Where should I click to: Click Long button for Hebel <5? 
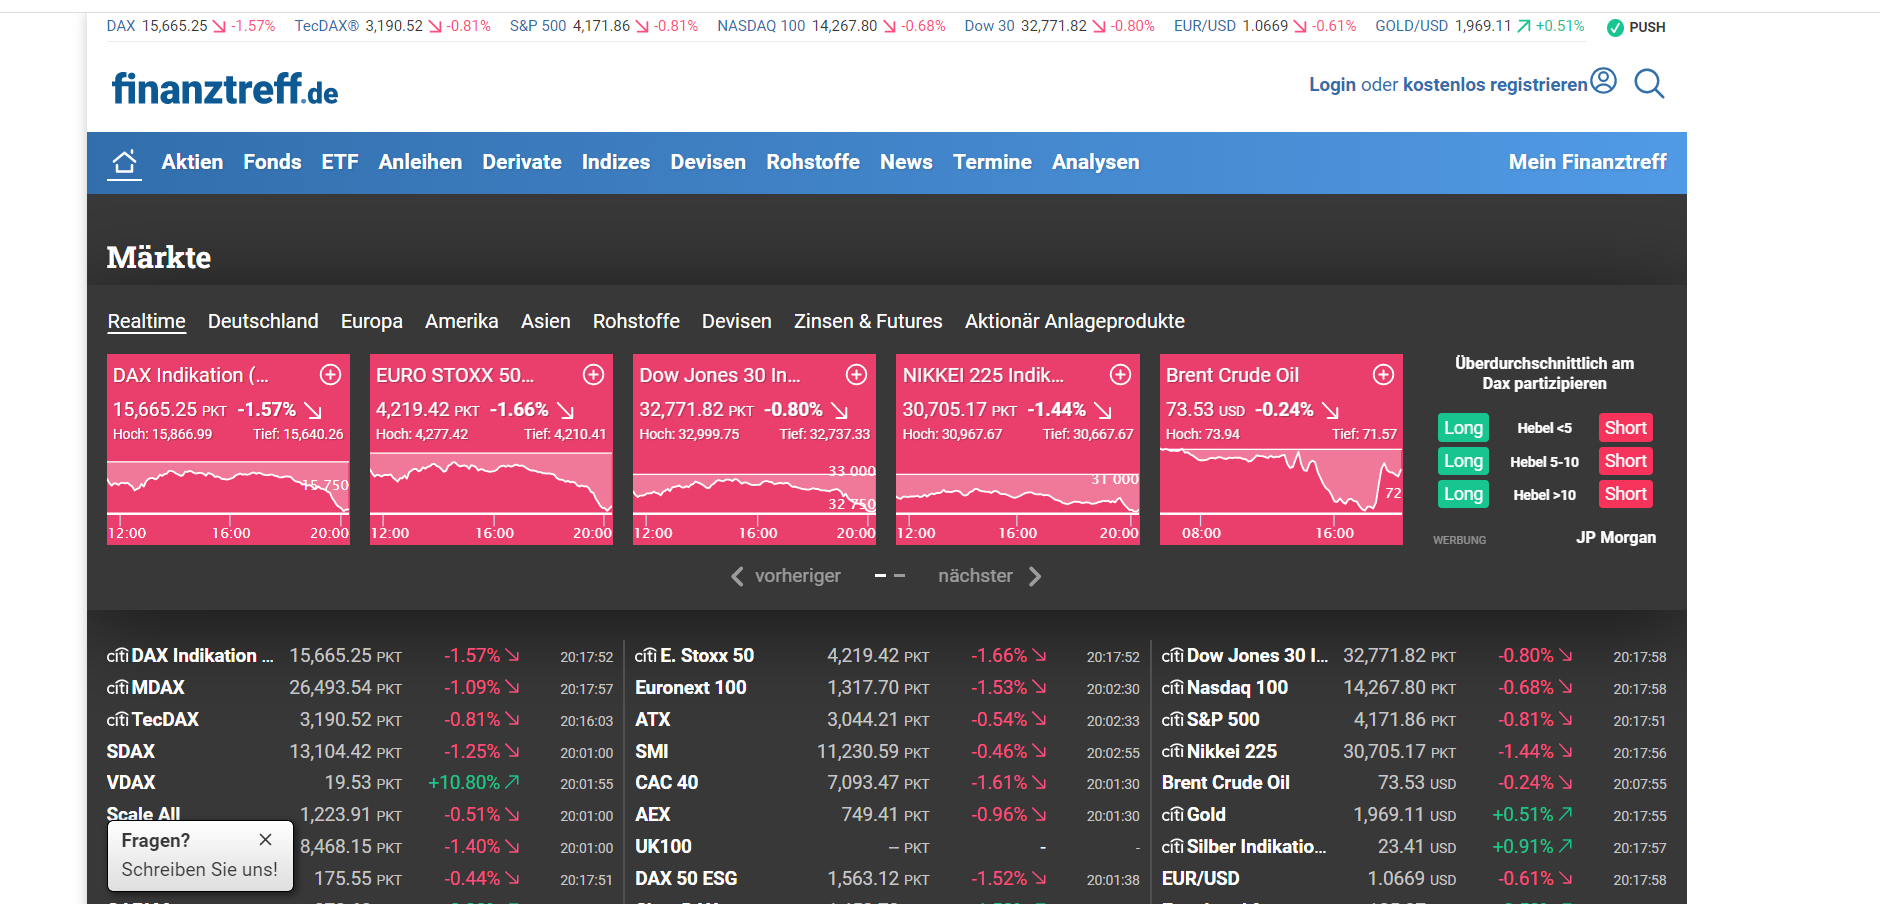1463,428
